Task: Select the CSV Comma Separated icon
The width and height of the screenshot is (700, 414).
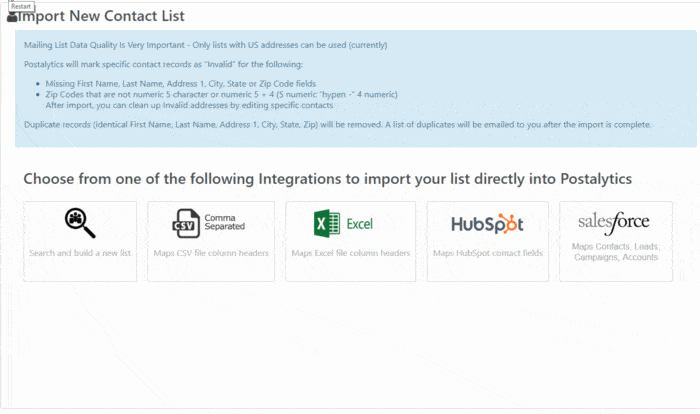Action: pyautogui.click(x=208, y=223)
